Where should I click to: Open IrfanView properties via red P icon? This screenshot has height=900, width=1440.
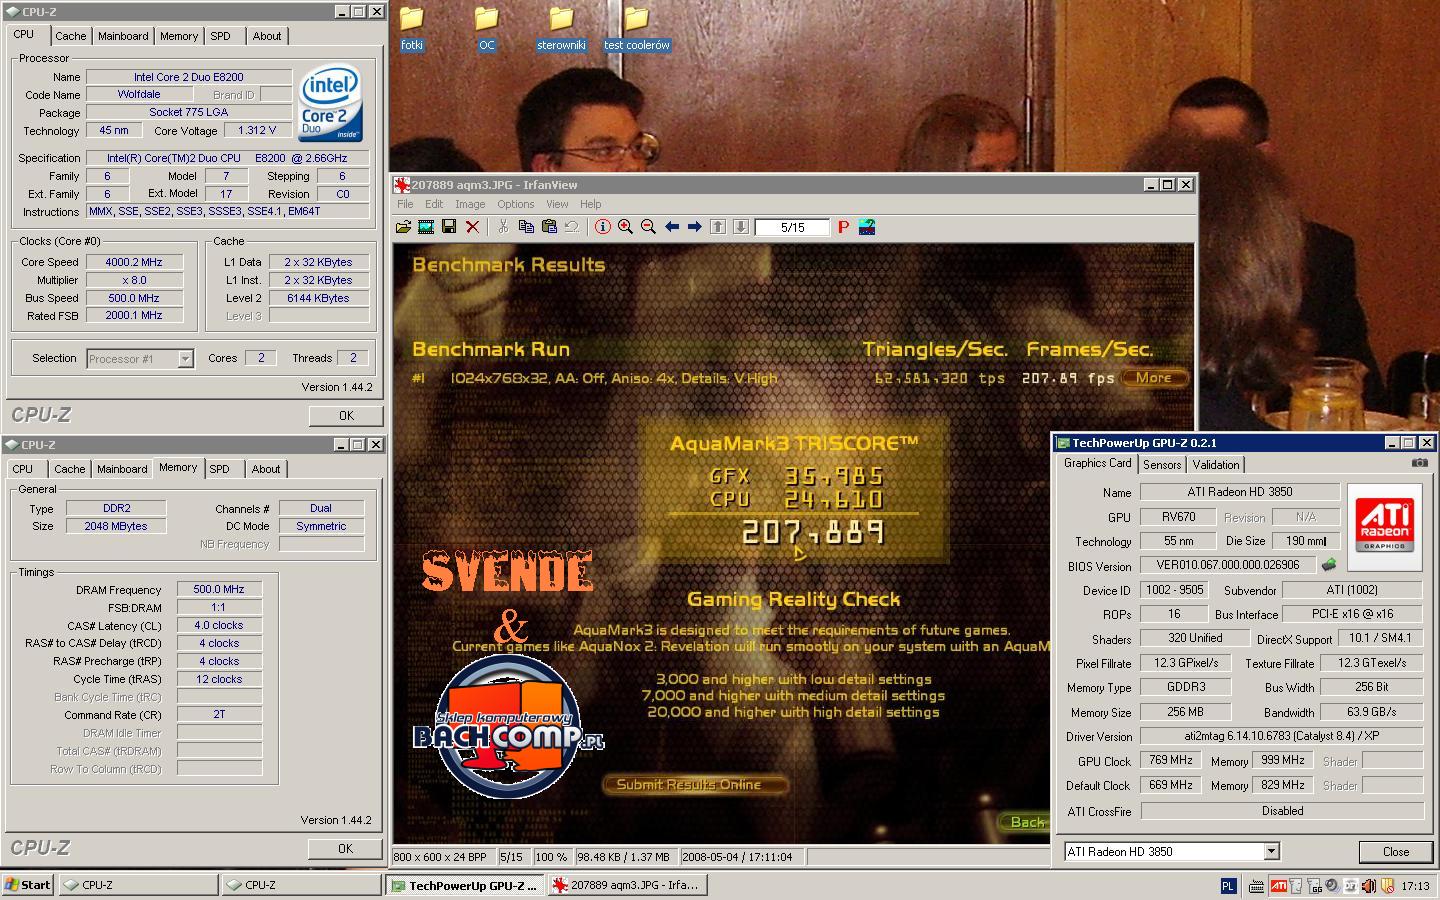coord(843,227)
